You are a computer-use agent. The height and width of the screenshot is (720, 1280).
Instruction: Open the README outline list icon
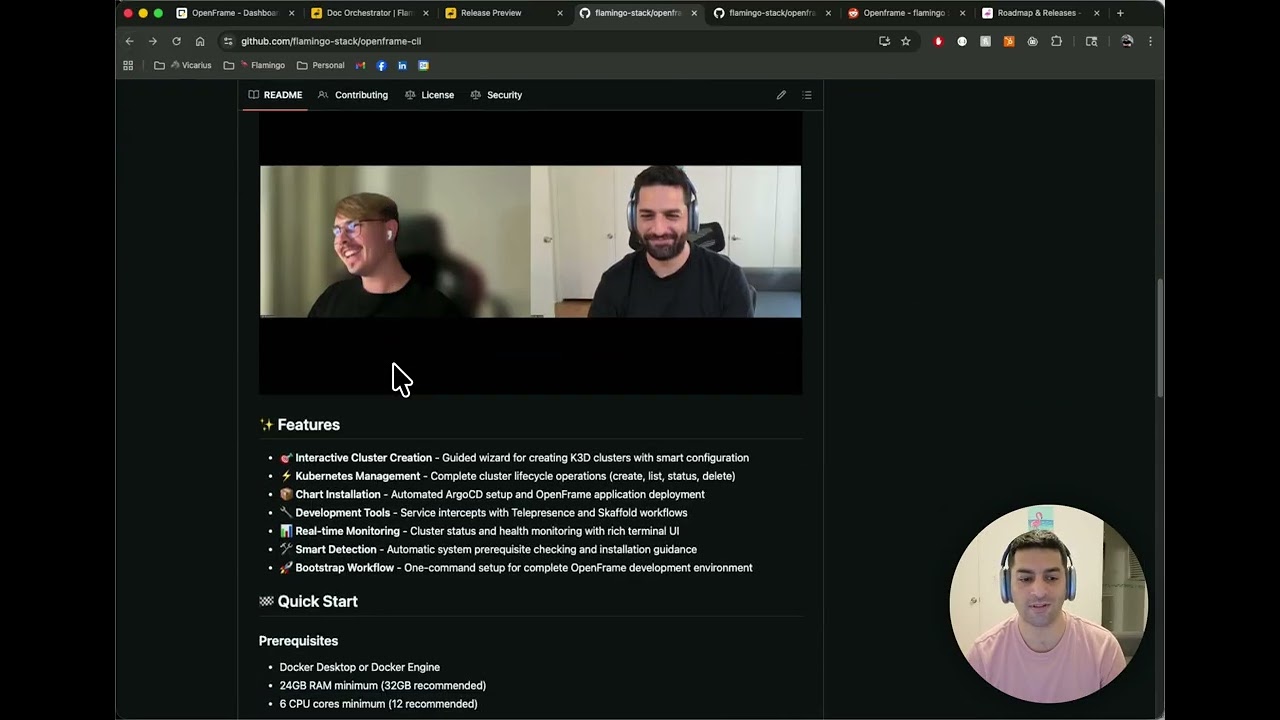pyautogui.click(x=807, y=95)
